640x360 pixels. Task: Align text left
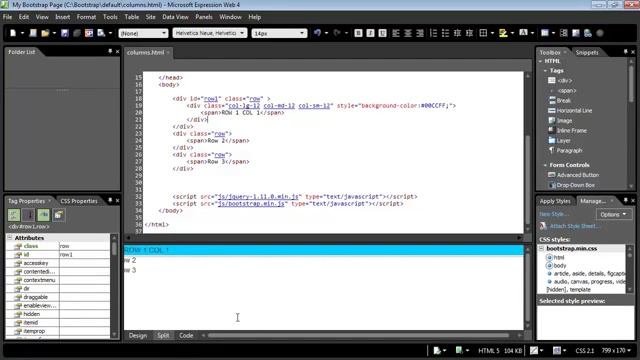click(x=396, y=33)
